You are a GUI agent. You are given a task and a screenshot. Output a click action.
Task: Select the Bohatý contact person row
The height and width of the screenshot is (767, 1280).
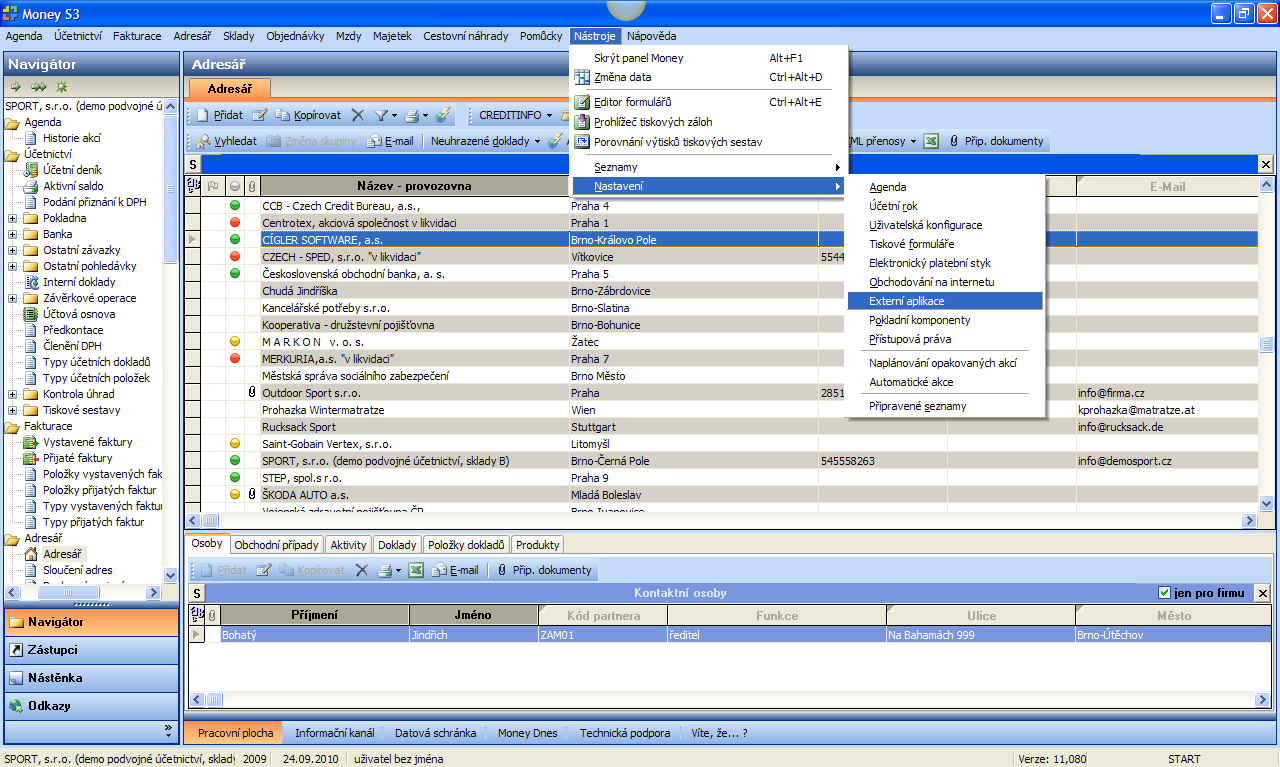pyautogui.click(x=730, y=634)
